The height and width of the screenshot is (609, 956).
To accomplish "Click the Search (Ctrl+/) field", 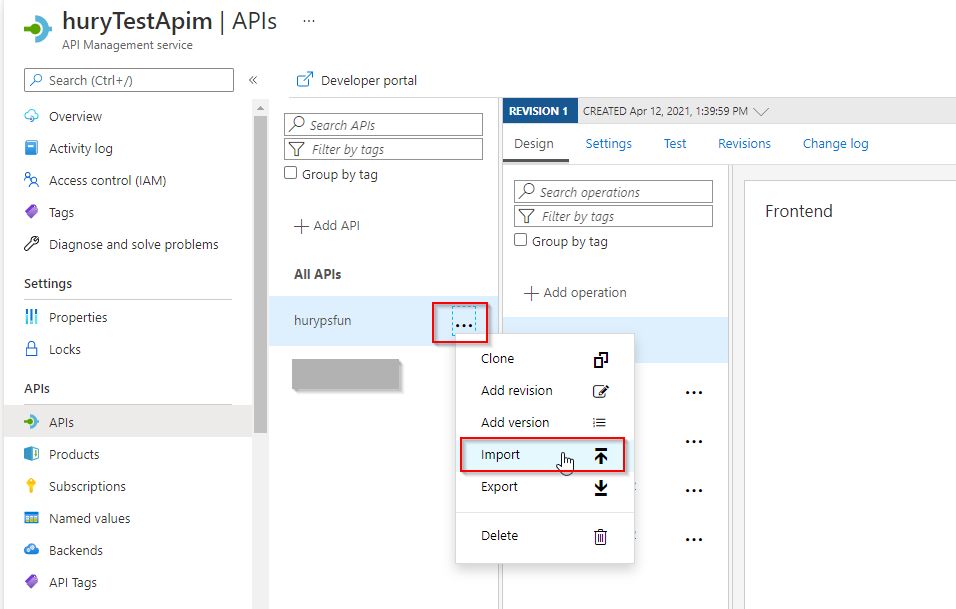I will click(129, 80).
